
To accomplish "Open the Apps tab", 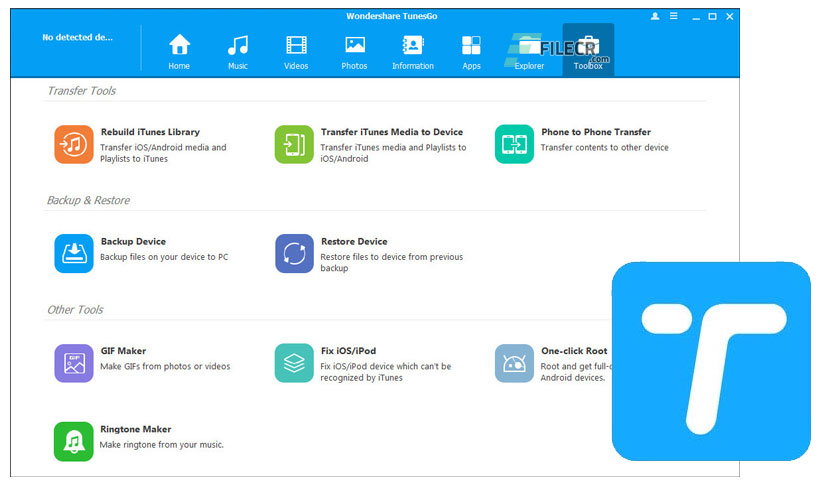I will pos(471,51).
